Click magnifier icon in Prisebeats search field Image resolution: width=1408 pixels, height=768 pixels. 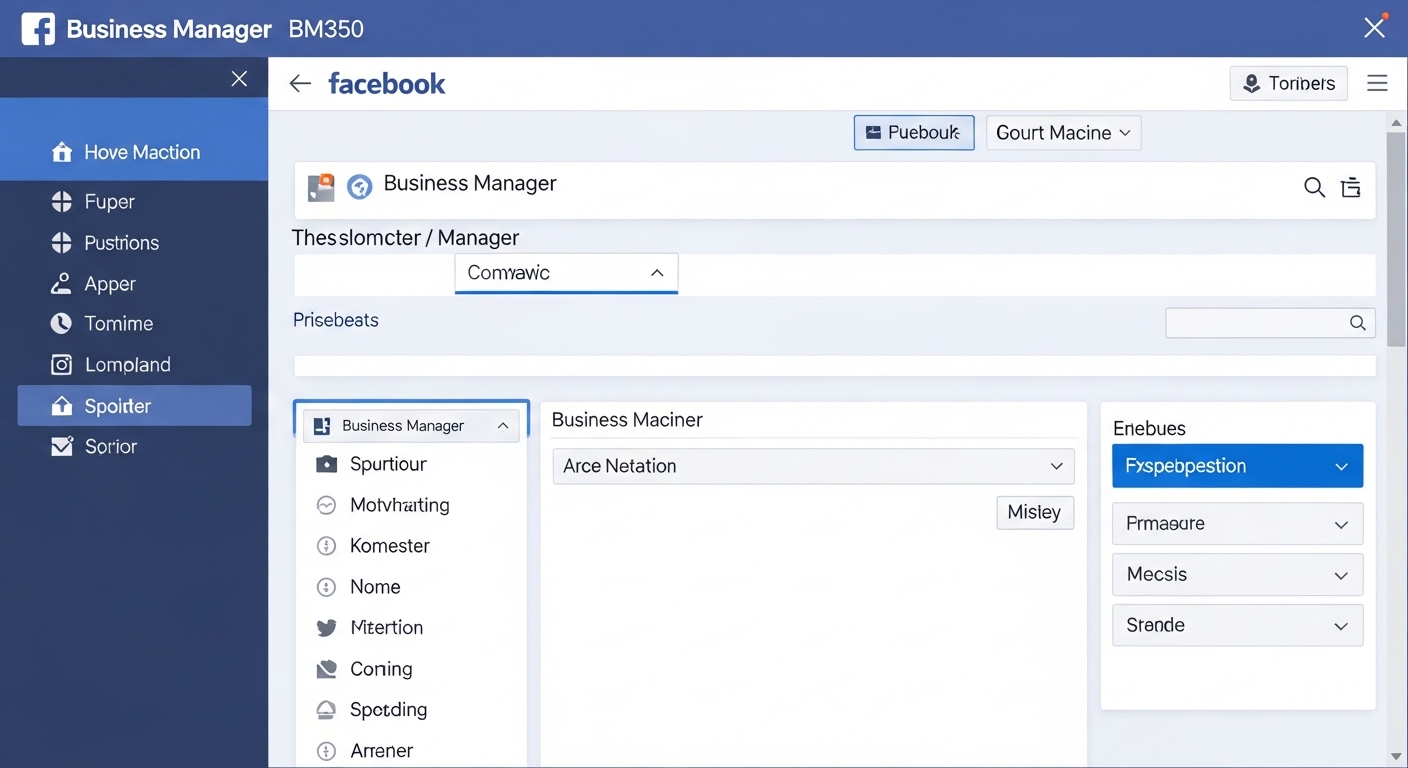click(x=1357, y=322)
